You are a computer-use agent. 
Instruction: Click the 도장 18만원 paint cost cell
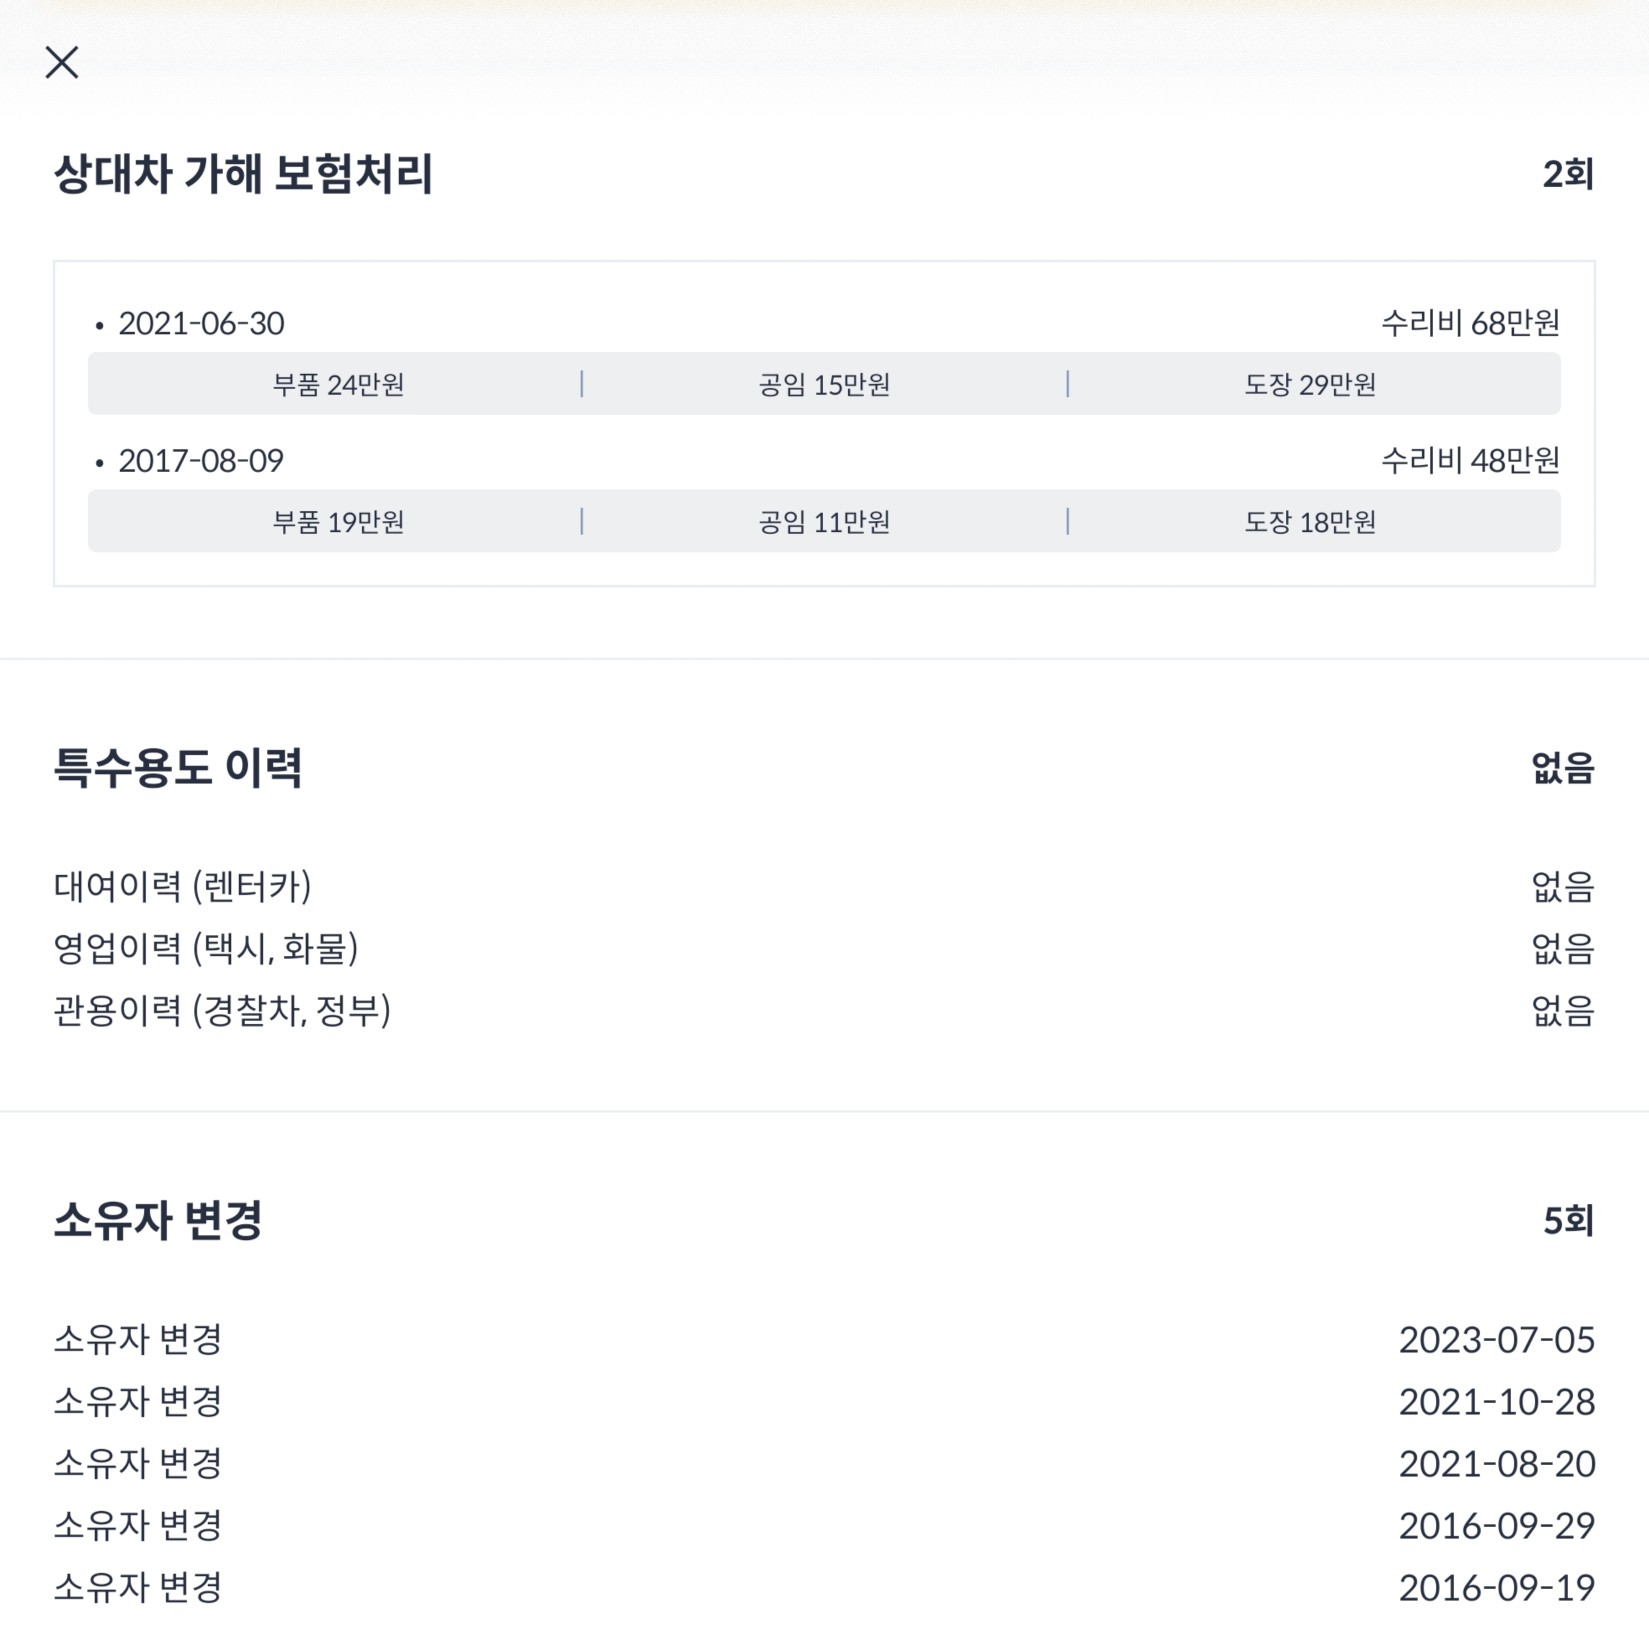[x=1310, y=522]
